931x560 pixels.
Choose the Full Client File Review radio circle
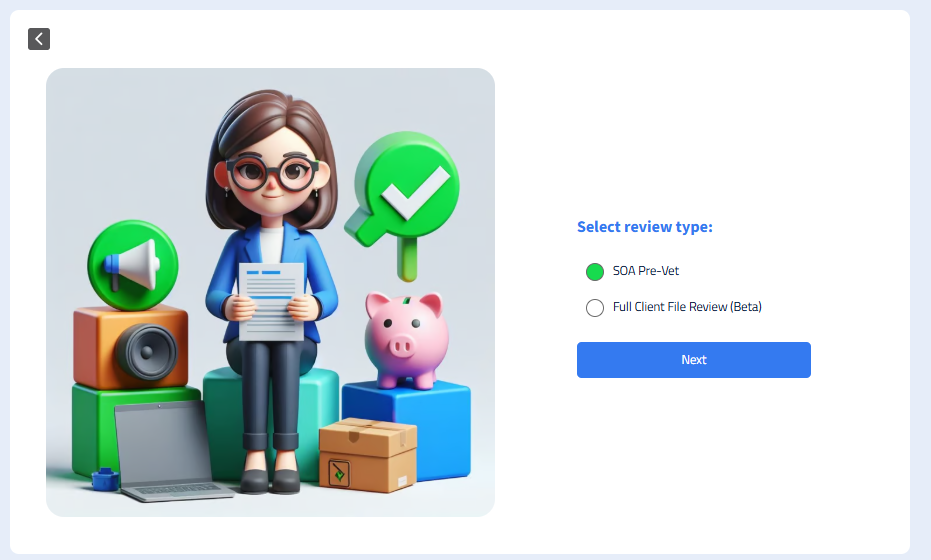coord(594,308)
